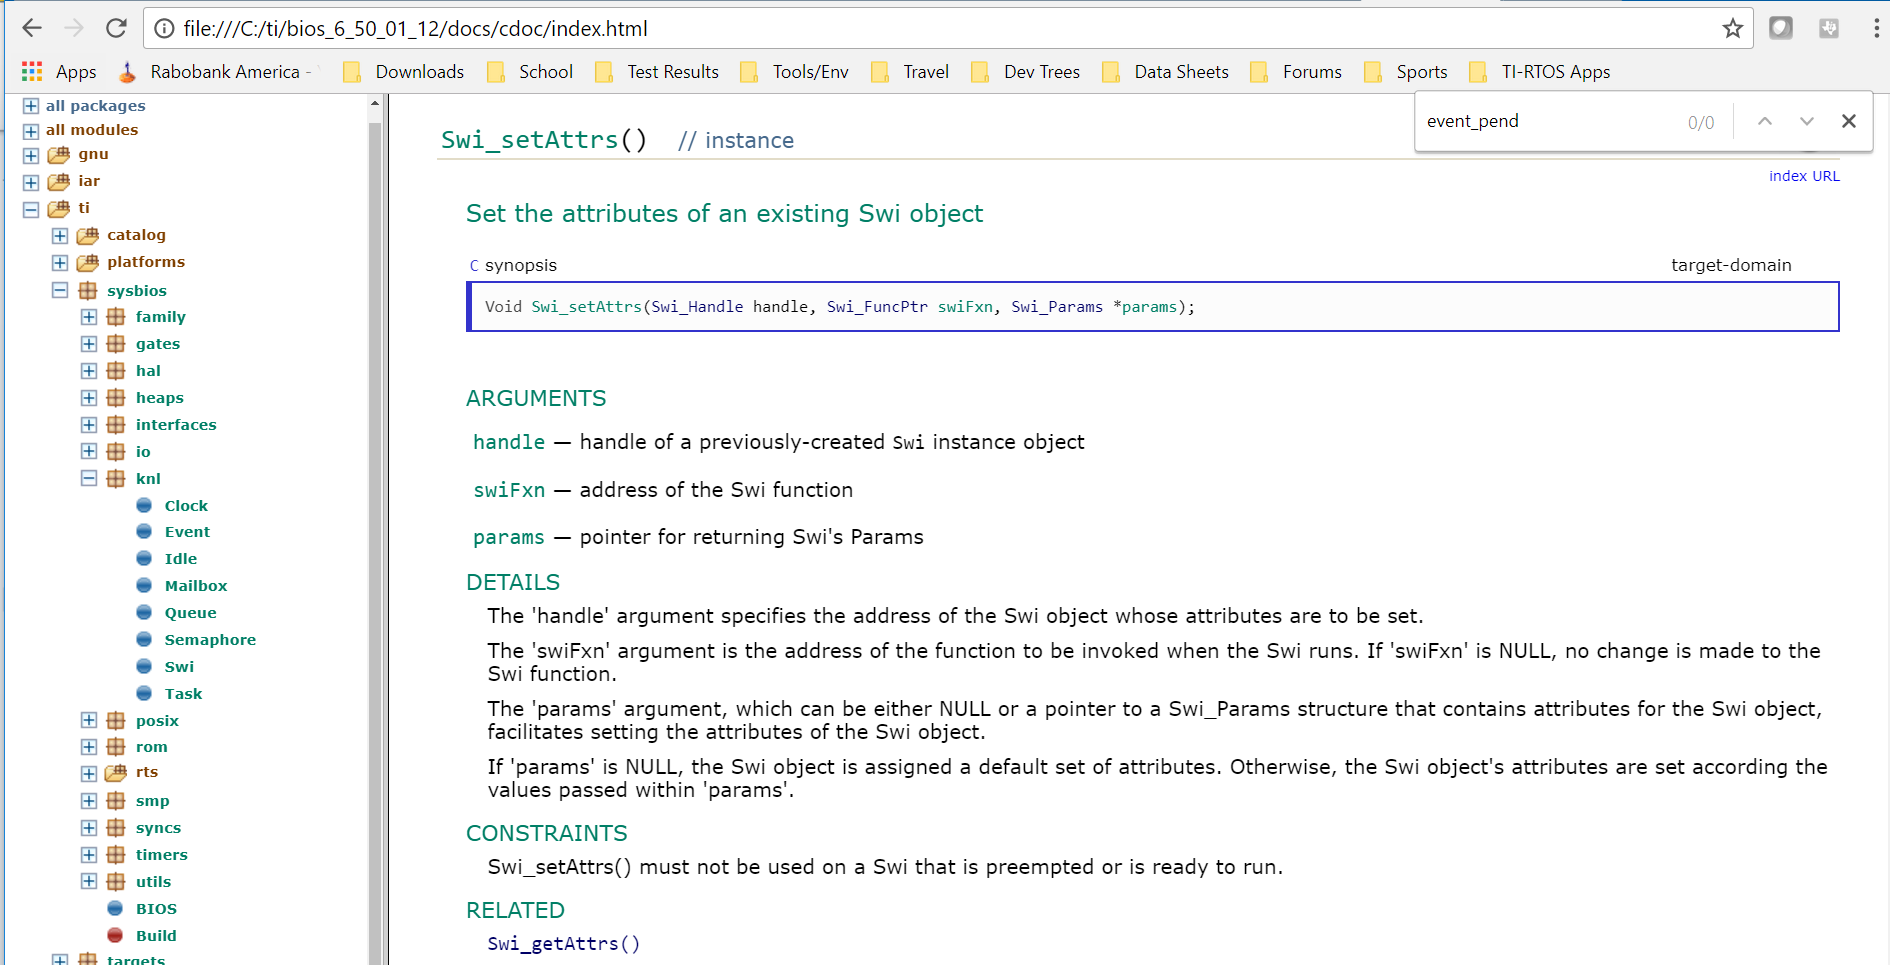The height and width of the screenshot is (965, 1890).
Task: Click Swi_Params type in the synopsis
Action: 1057,307
